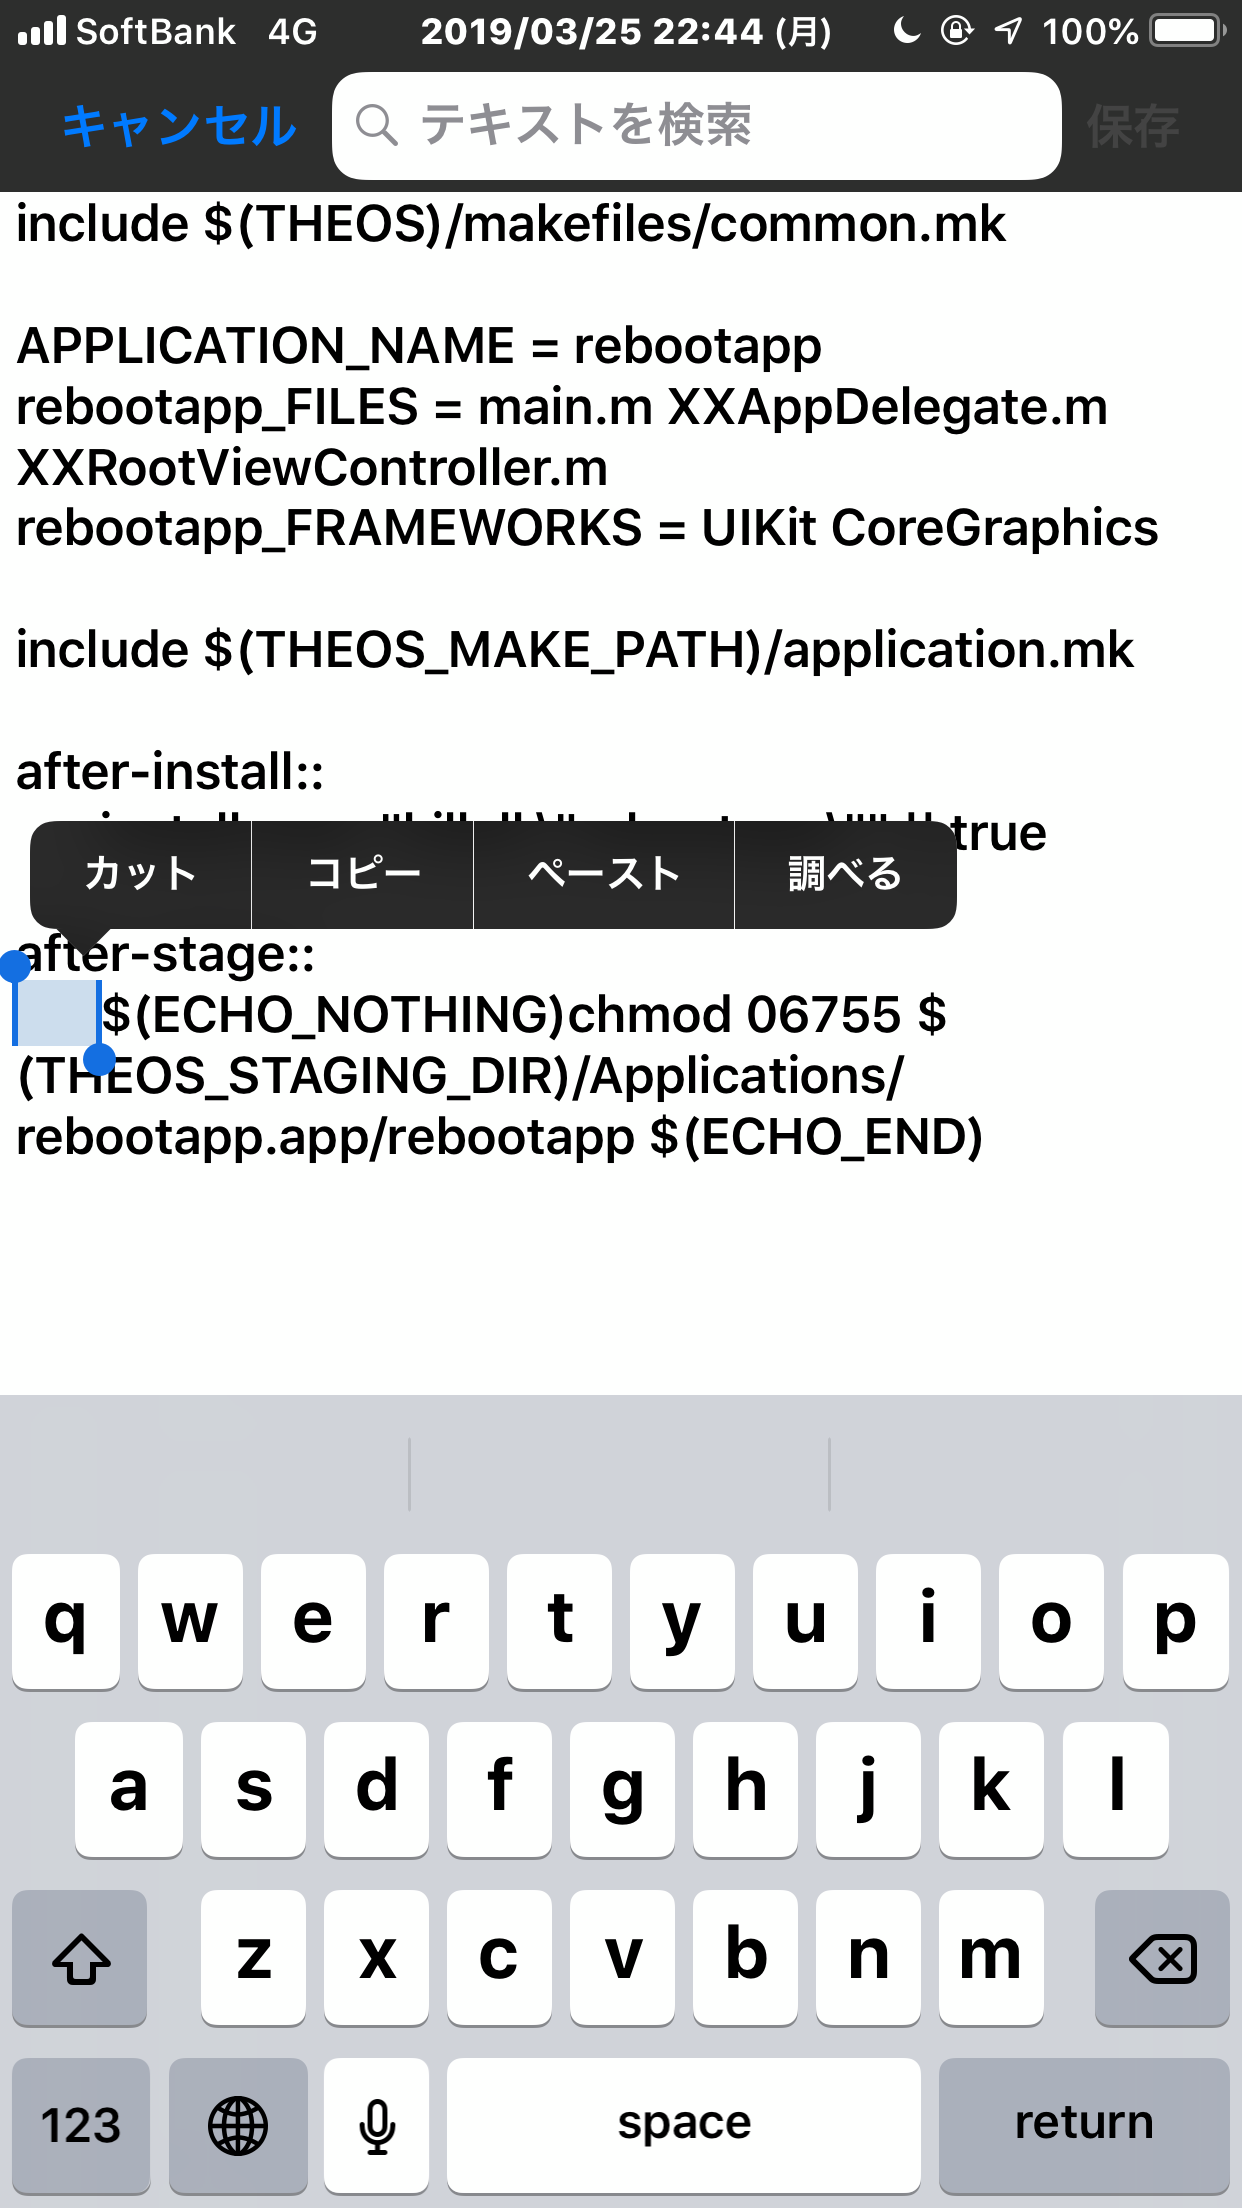Tap the line 'include $(THEOS)/makefiles/common.mk'
The width and height of the screenshot is (1242, 2208).
click(x=511, y=224)
